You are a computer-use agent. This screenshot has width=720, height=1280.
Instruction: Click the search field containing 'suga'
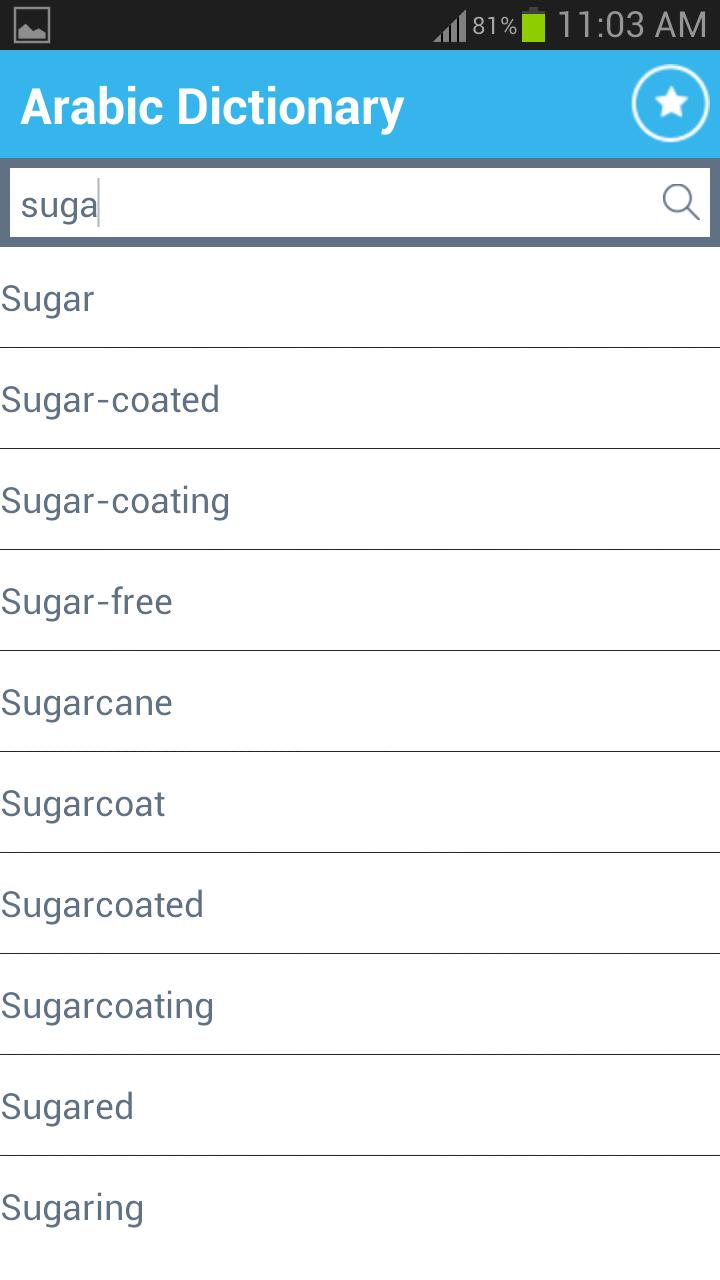[x=360, y=202]
